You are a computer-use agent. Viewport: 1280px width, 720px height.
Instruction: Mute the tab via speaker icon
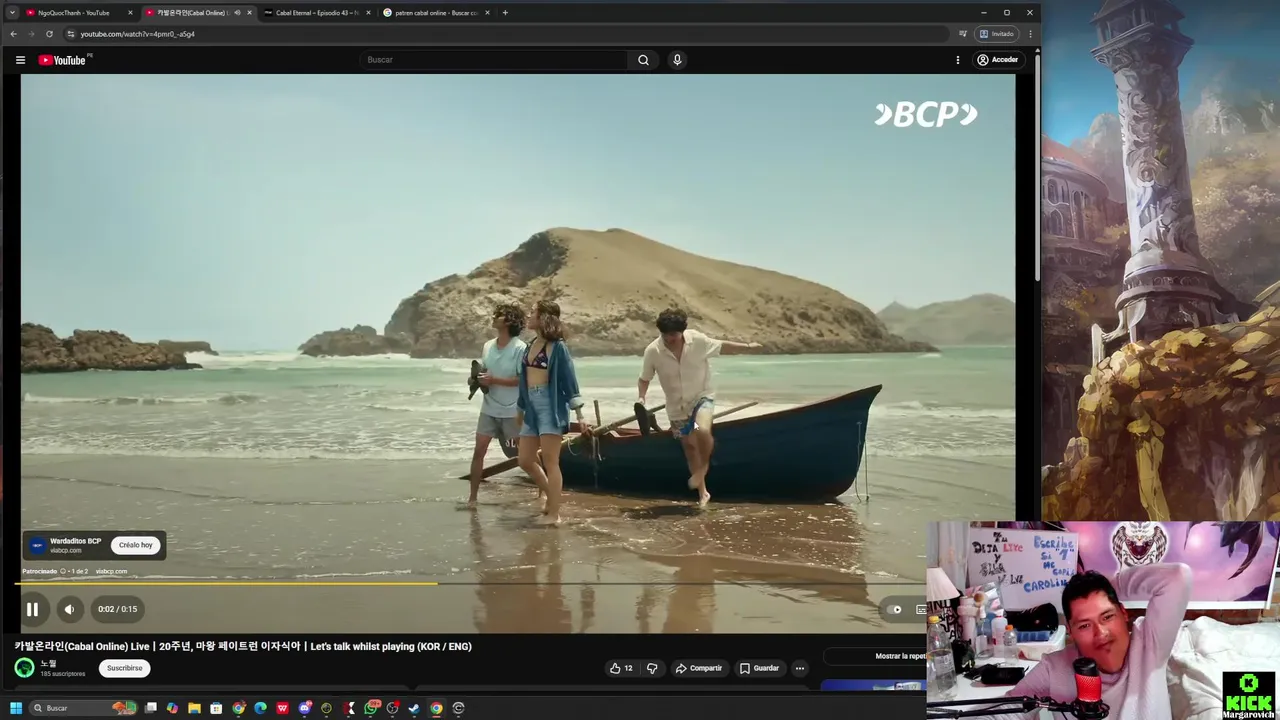[x=237, y=13]
